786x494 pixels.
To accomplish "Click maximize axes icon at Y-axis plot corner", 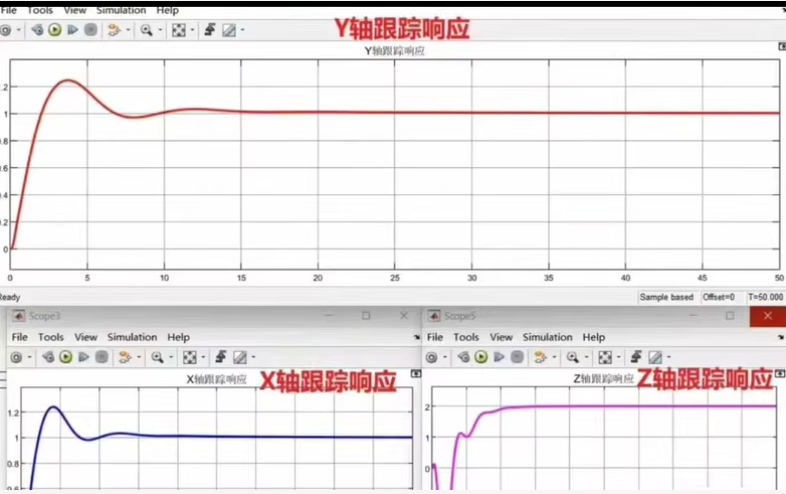I will coord(782,46).
